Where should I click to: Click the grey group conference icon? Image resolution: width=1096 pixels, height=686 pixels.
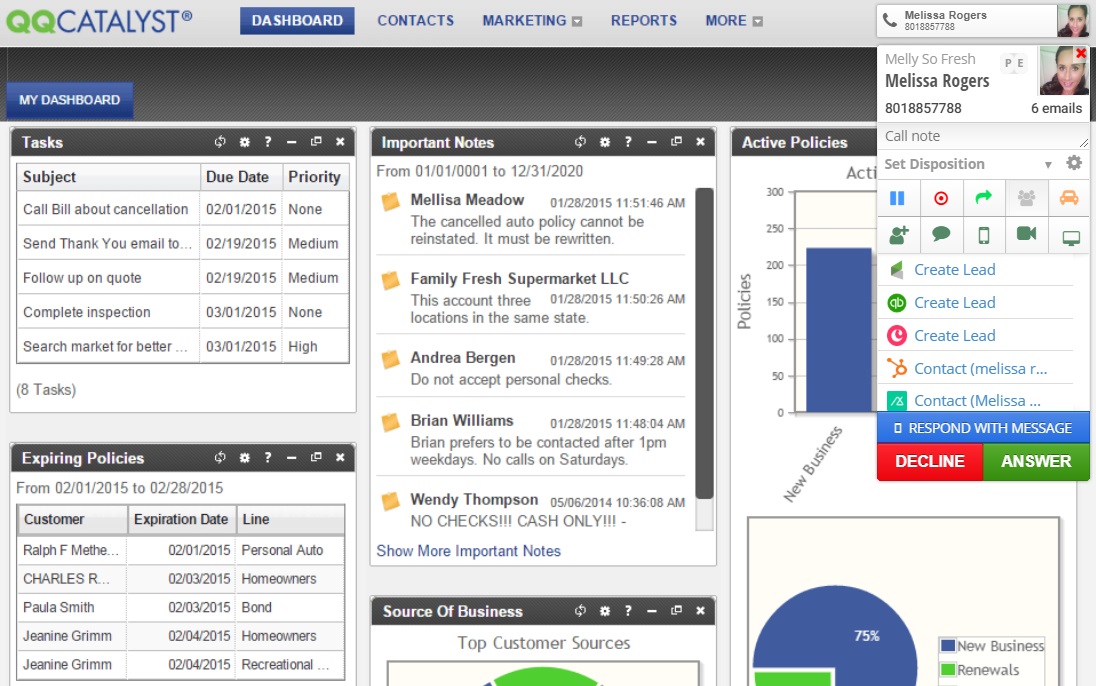click(1026, 199)
